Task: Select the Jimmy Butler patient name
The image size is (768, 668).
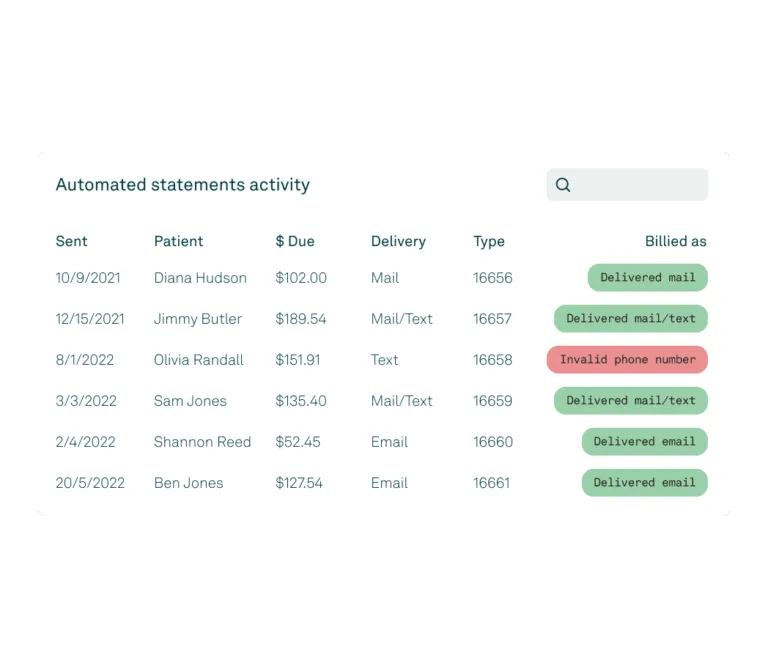Action: [x=198, y=319]
